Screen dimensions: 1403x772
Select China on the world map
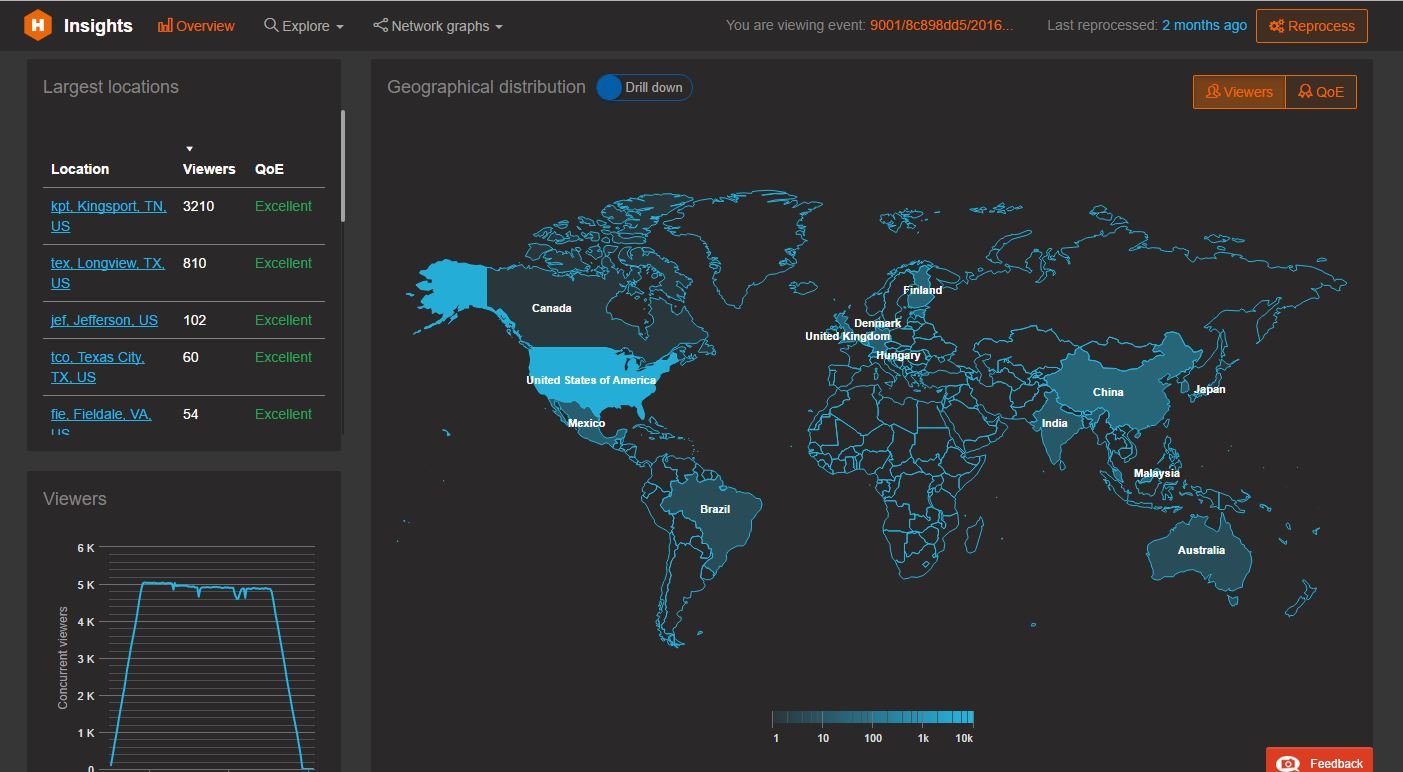click(1107, 392)
